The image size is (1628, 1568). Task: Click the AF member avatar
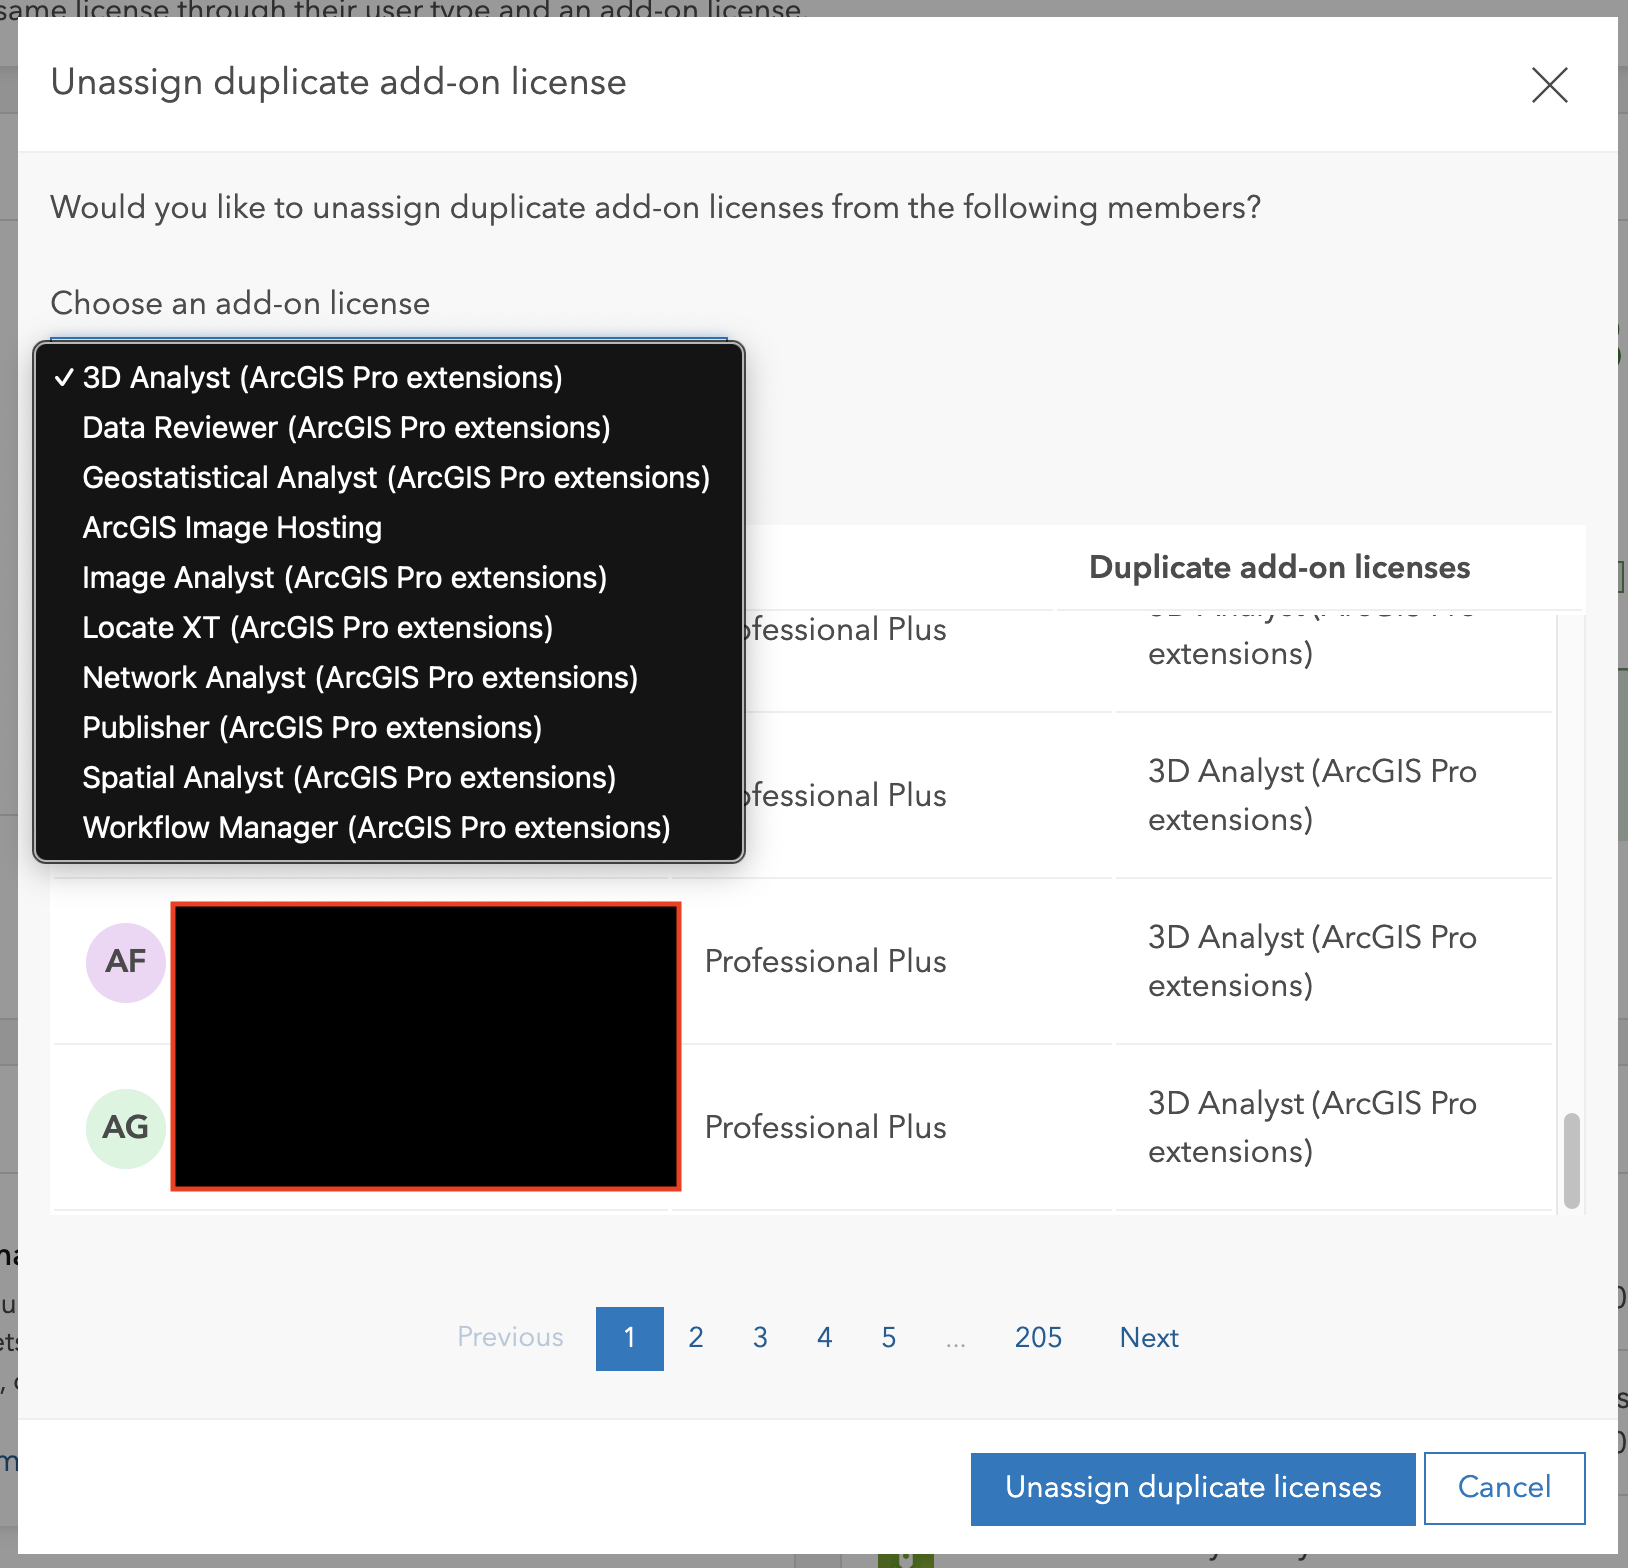point(126,962)
